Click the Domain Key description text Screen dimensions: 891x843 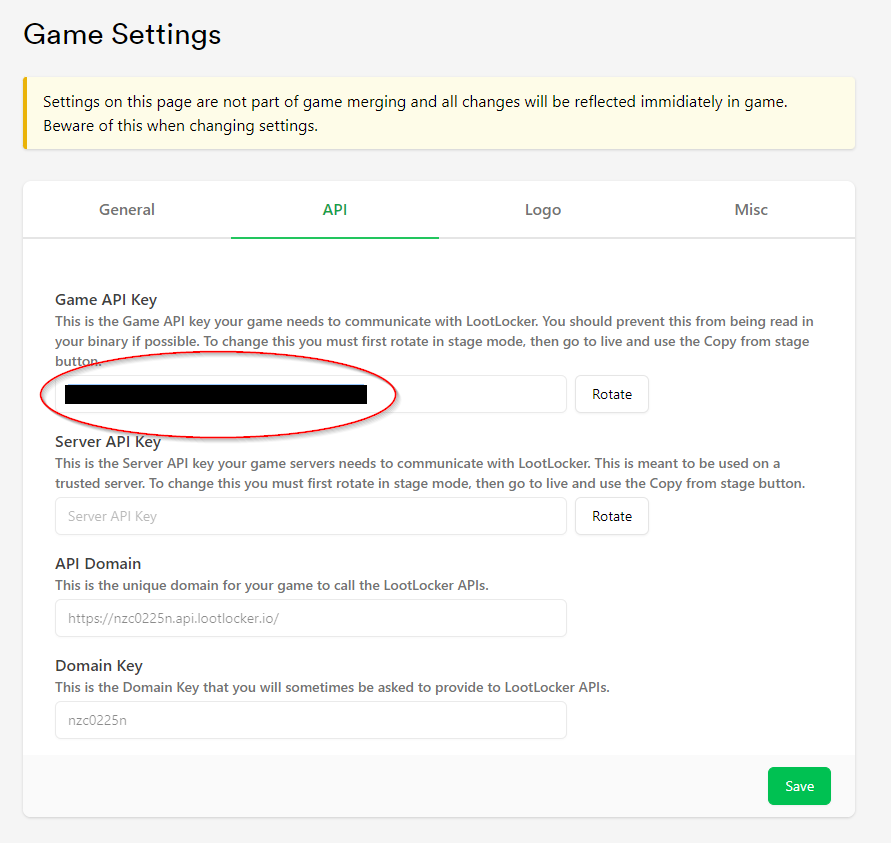[x=332, y=687]
